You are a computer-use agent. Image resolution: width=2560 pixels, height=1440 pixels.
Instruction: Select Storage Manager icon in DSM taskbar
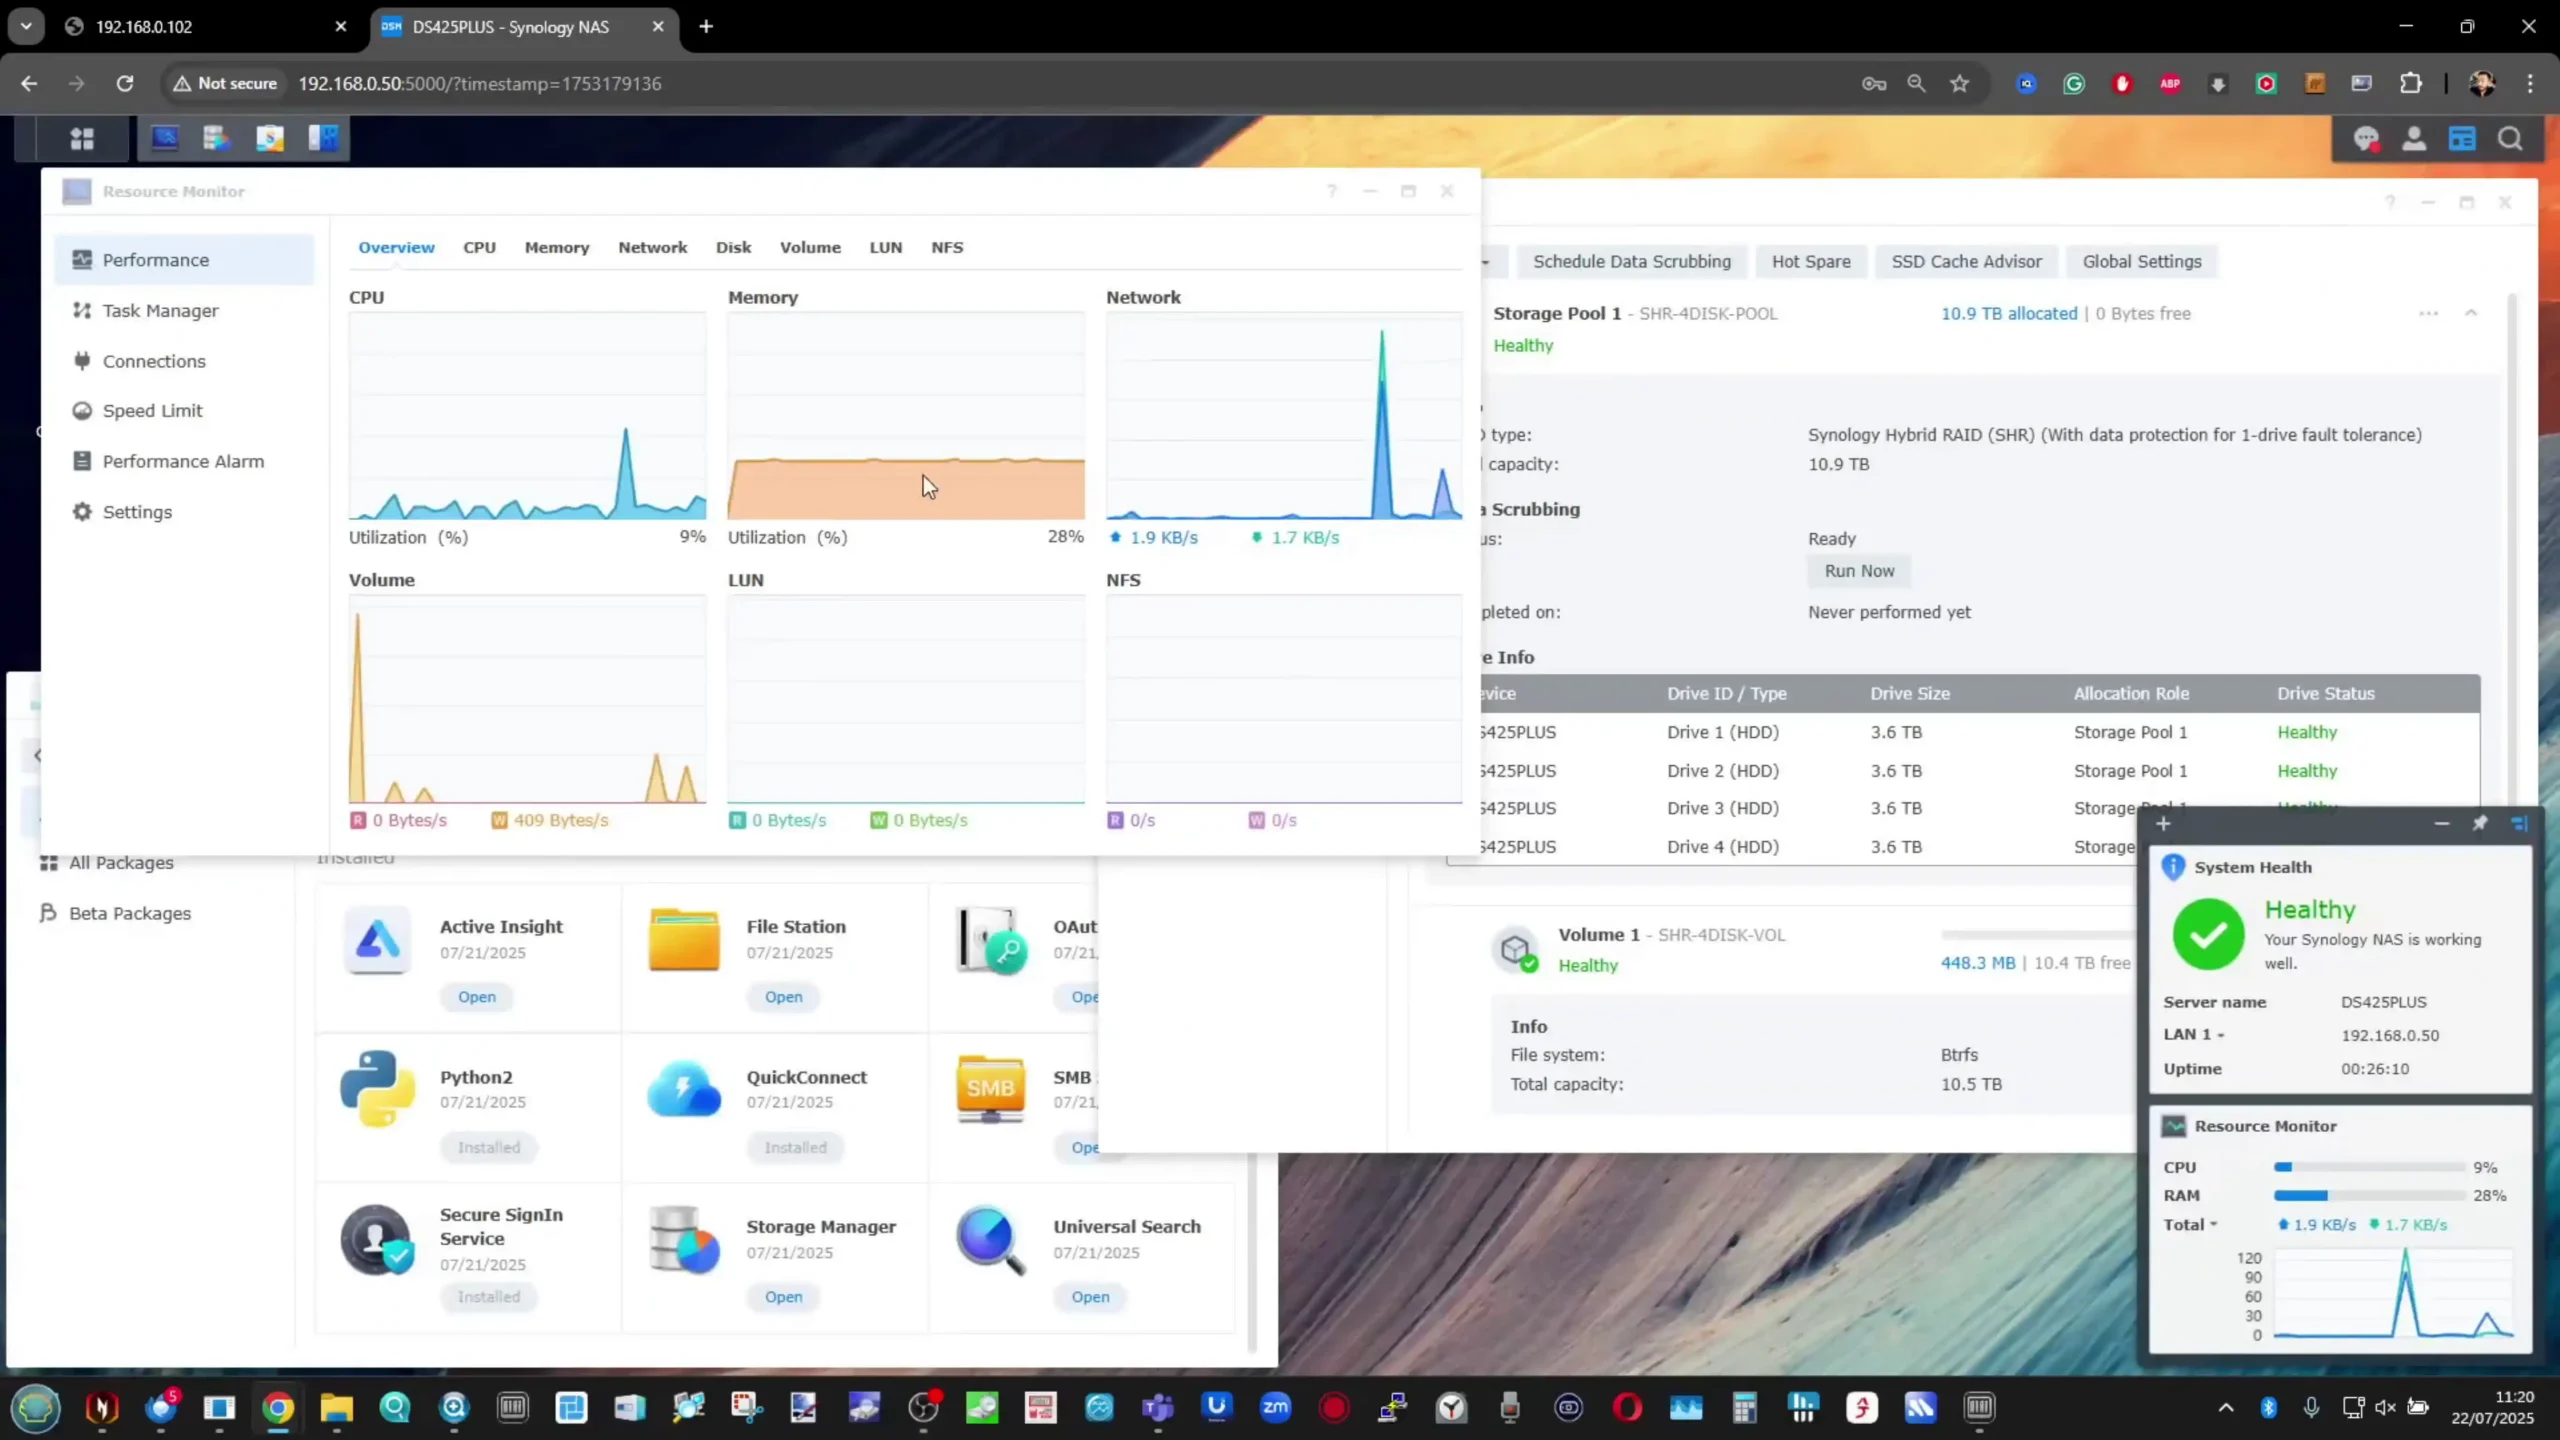click(x=216, y=138)
